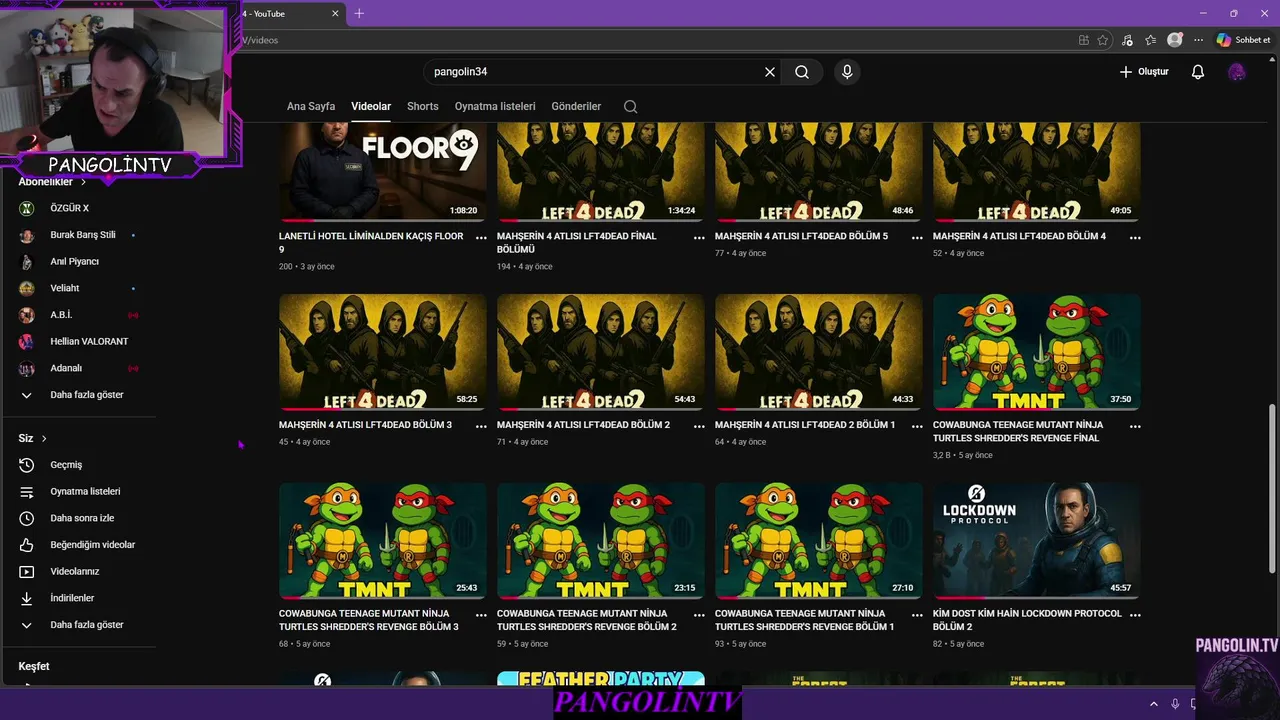Open options for LFT4DEAD 2 BÖLÜM 1
The width and height of the screenshot is (1280, 720).
click(x=917, y=426)
